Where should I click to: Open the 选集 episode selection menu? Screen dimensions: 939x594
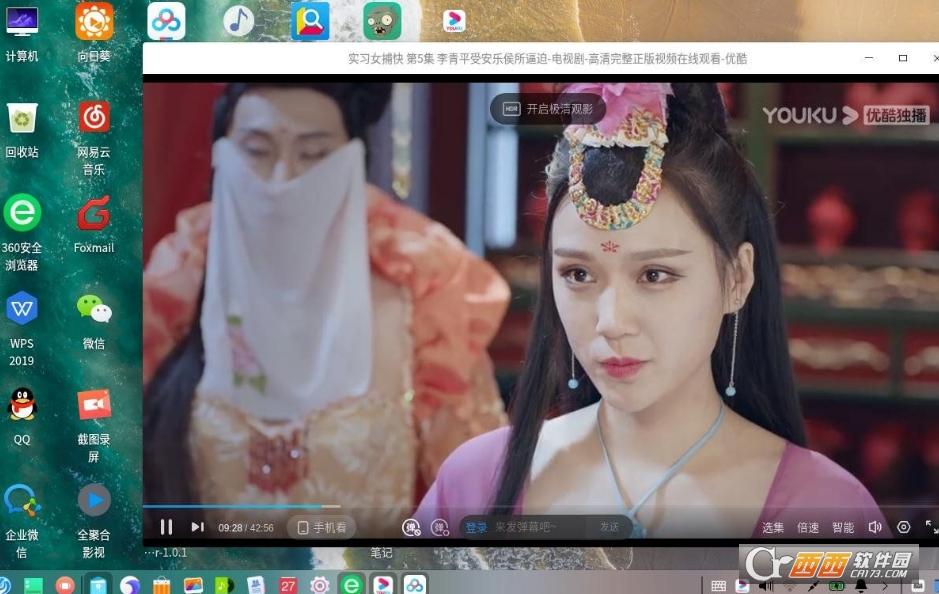773,528
